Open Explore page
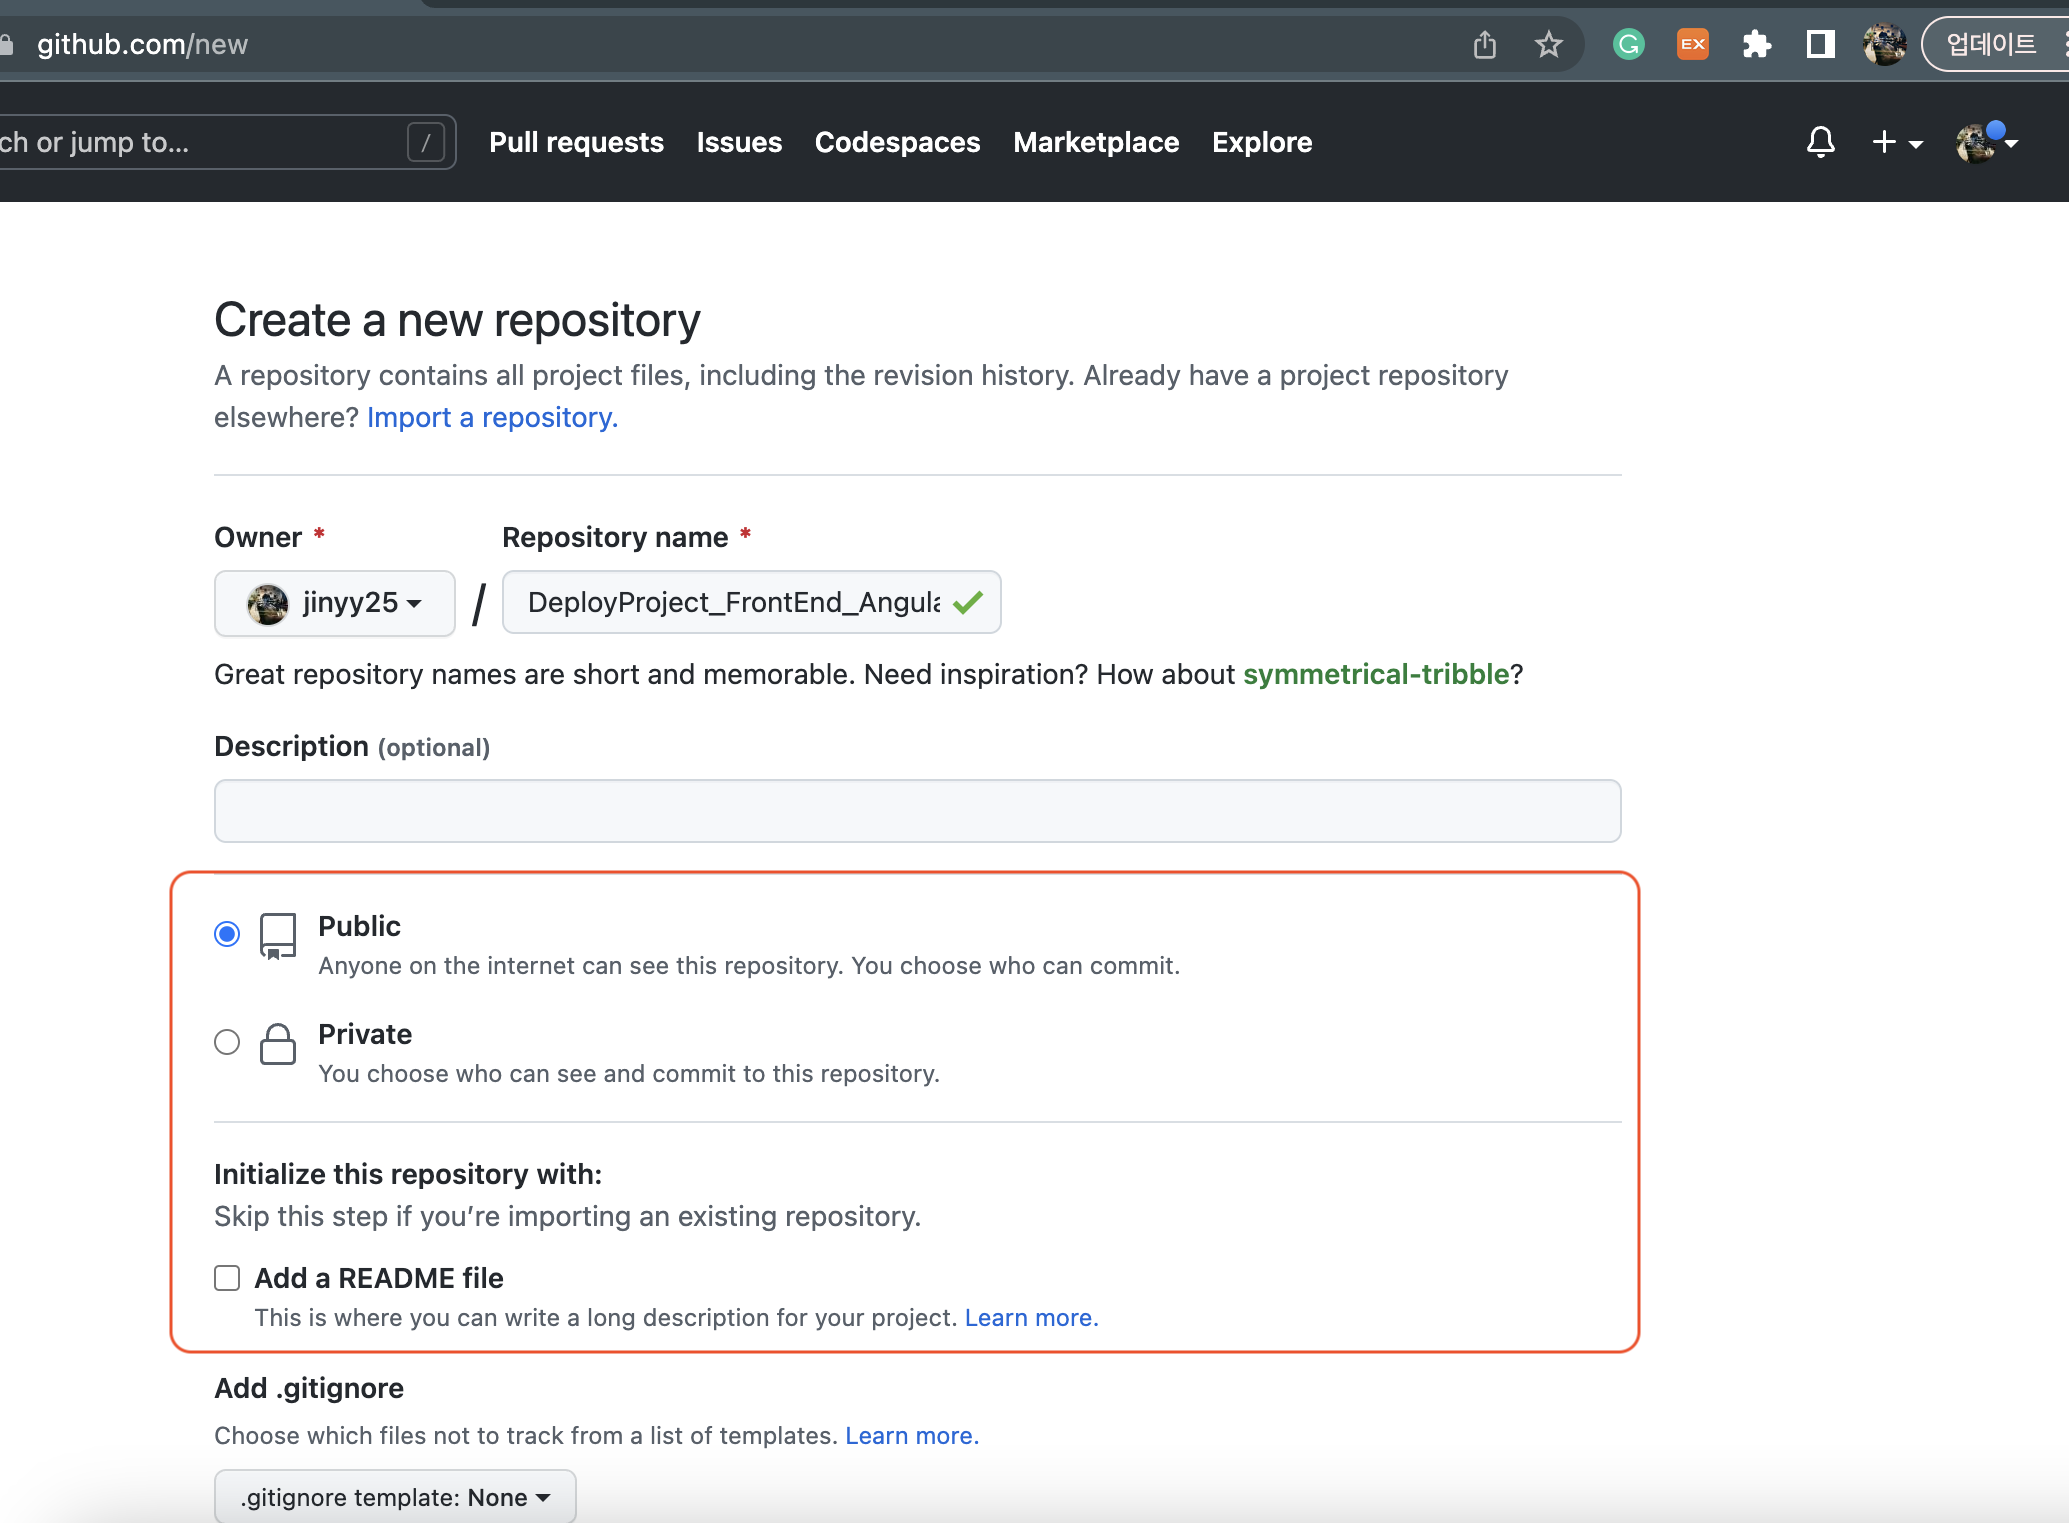 (1262, 142)
